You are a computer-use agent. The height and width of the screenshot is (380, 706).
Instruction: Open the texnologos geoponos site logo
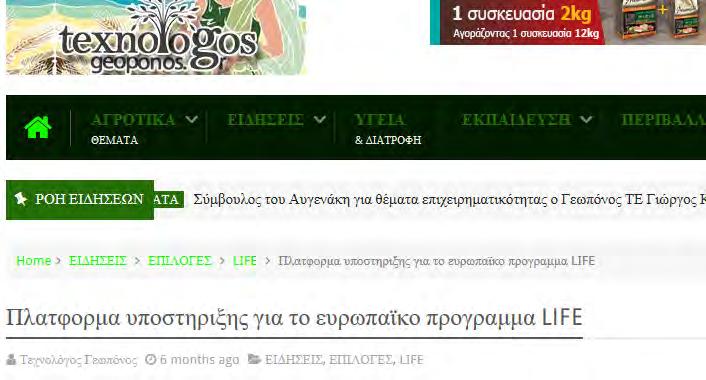[x=156, y=37]
